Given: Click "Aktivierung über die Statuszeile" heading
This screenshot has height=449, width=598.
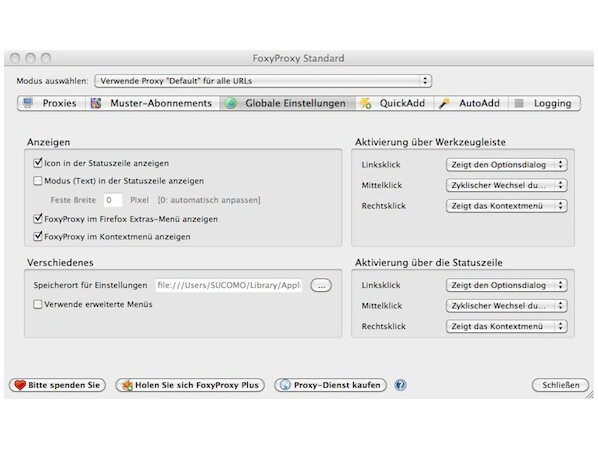Looking at the screenshot, I should point(429,263).
